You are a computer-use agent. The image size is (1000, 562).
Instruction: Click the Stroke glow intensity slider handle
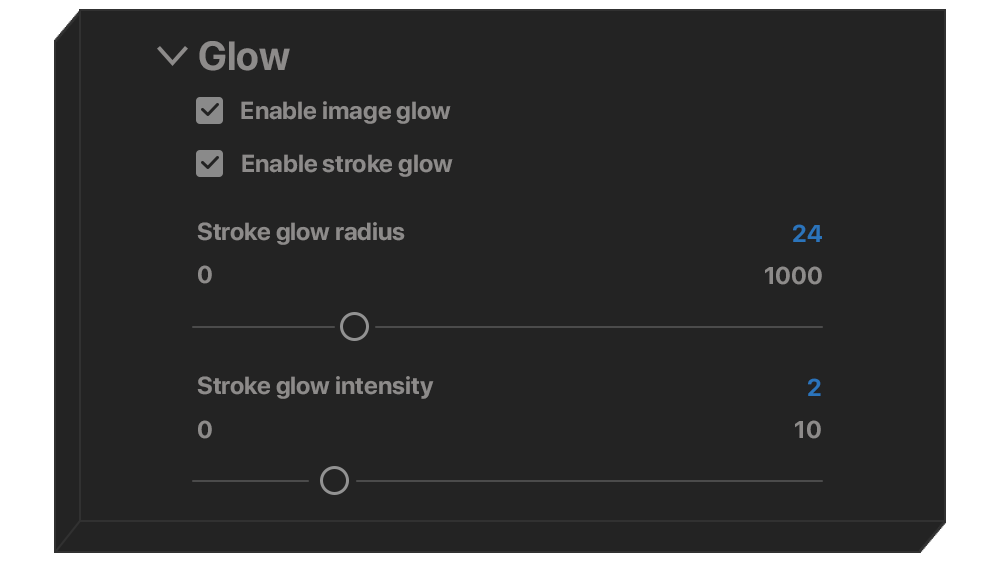point(334,481)
